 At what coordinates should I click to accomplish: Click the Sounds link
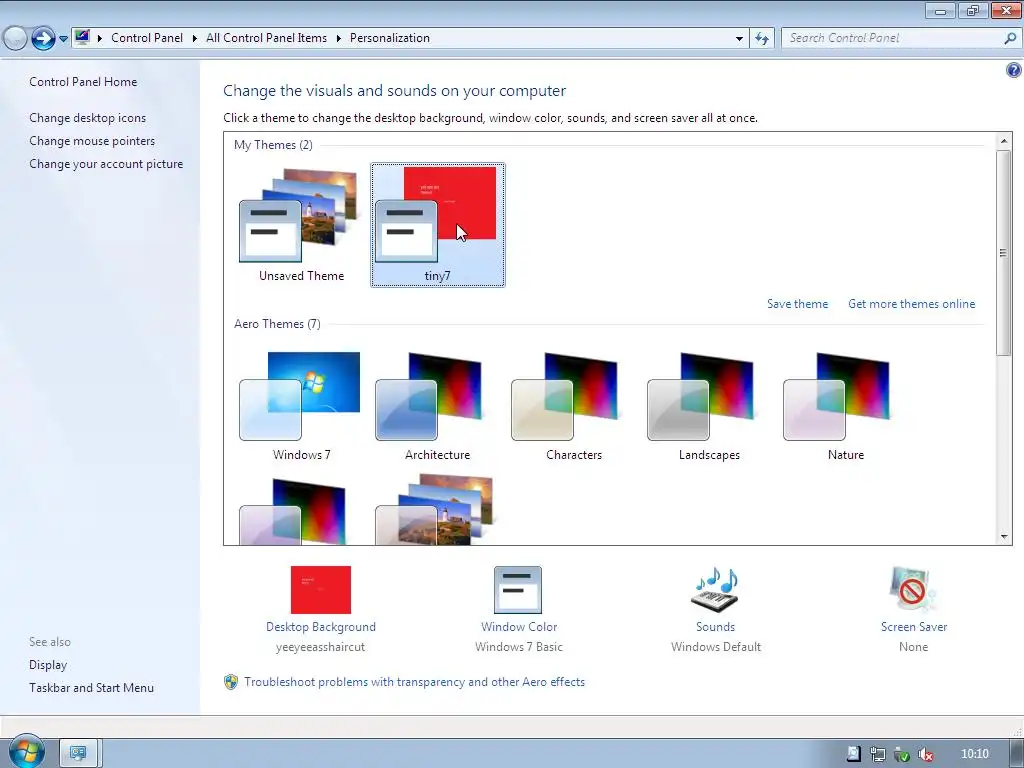pos(715,627)
